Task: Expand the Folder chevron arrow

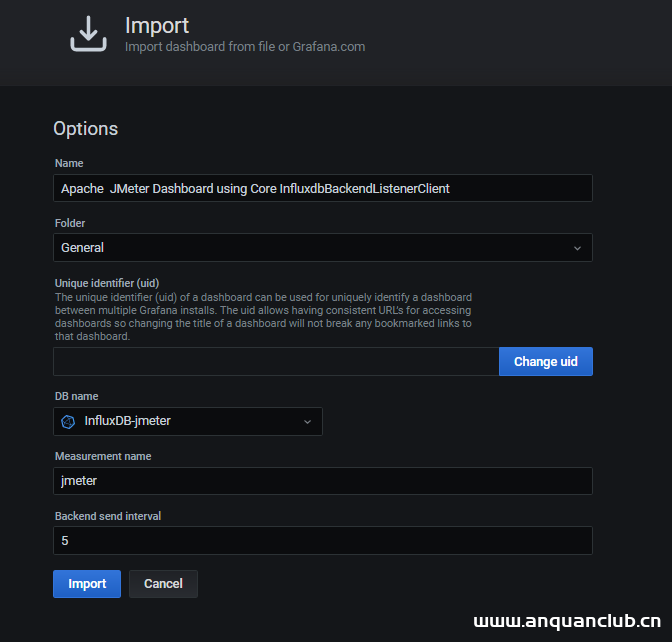Action: (x=577, y=248)
